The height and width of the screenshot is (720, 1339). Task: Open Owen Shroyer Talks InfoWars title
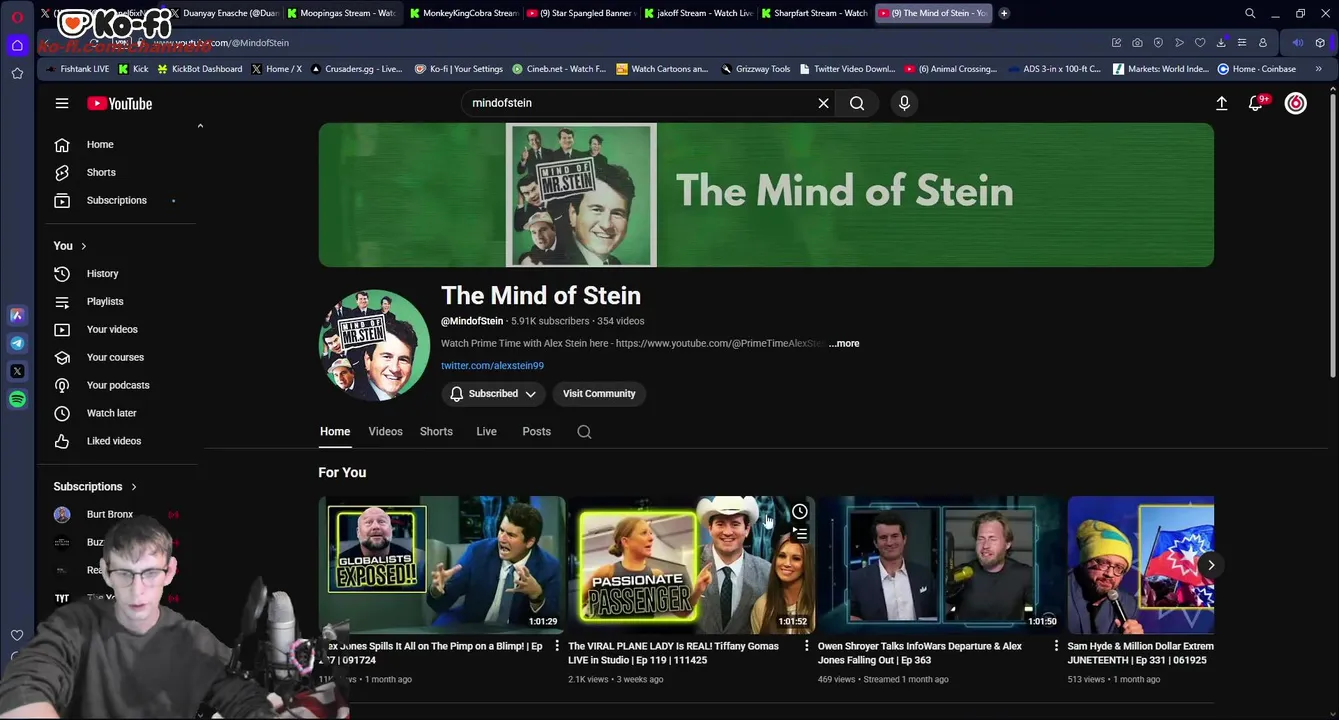(920, 653)
